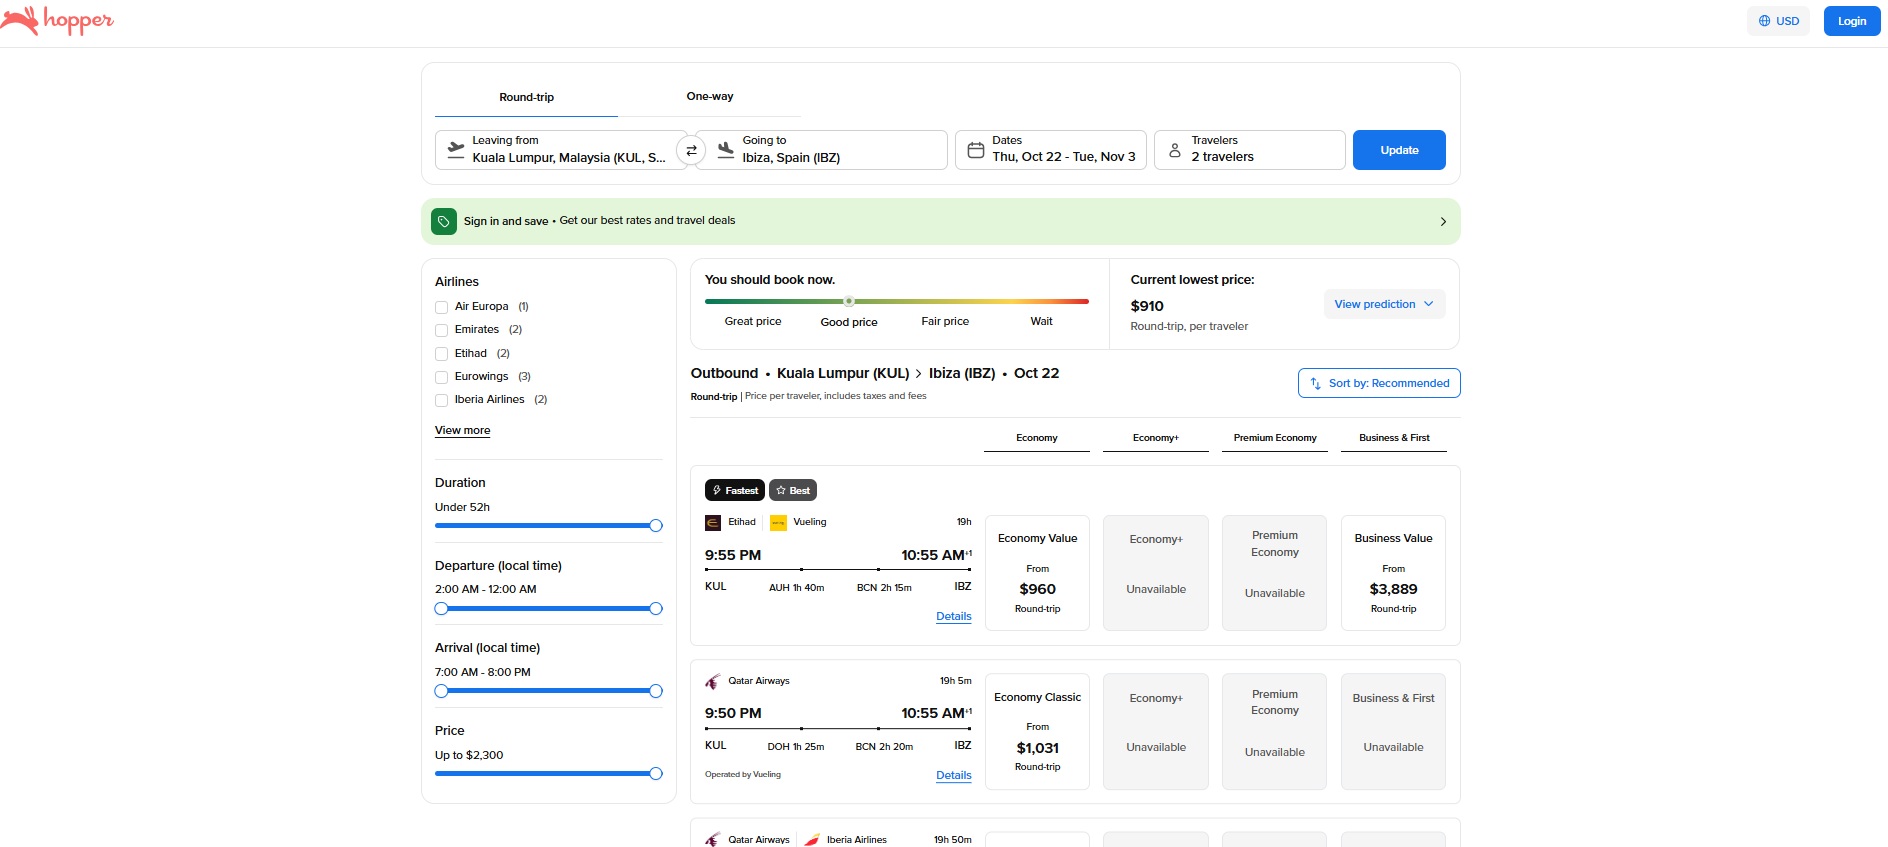1888x847 pixels.
Task: Select the $960 Economy Value fare
Action: click(1037, 573)
